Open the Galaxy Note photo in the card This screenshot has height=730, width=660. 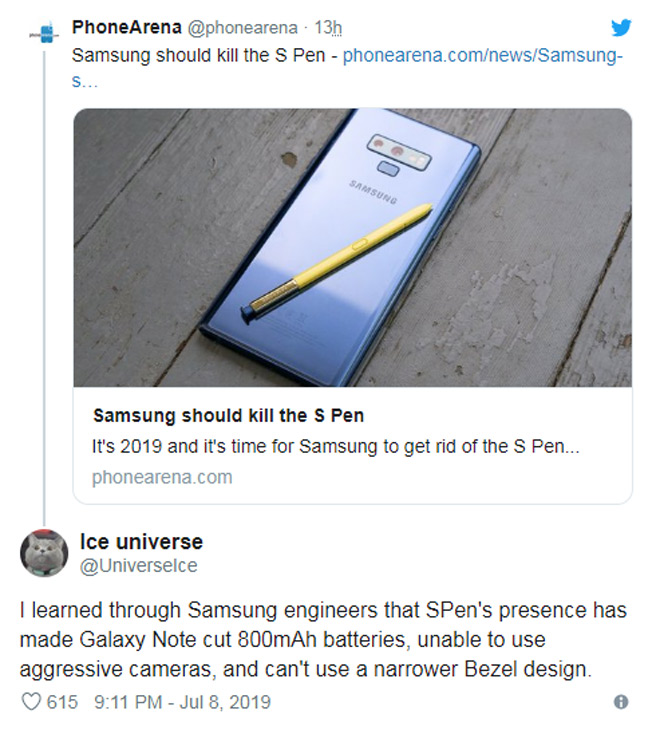(352, 246)
